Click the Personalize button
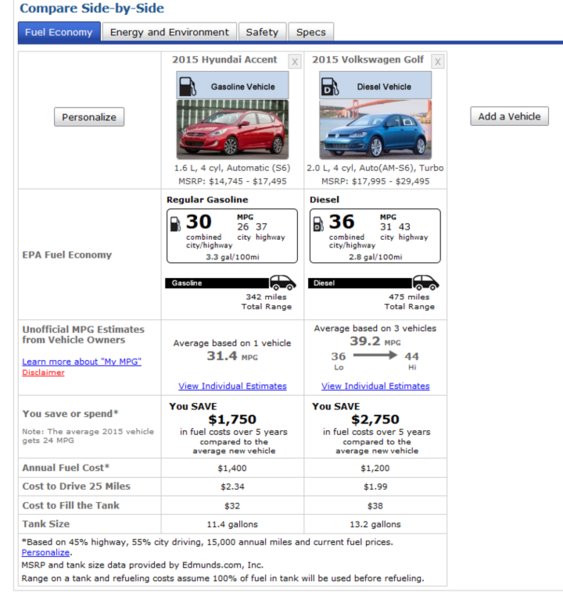The image size is (563, 599). click(89, 117)
